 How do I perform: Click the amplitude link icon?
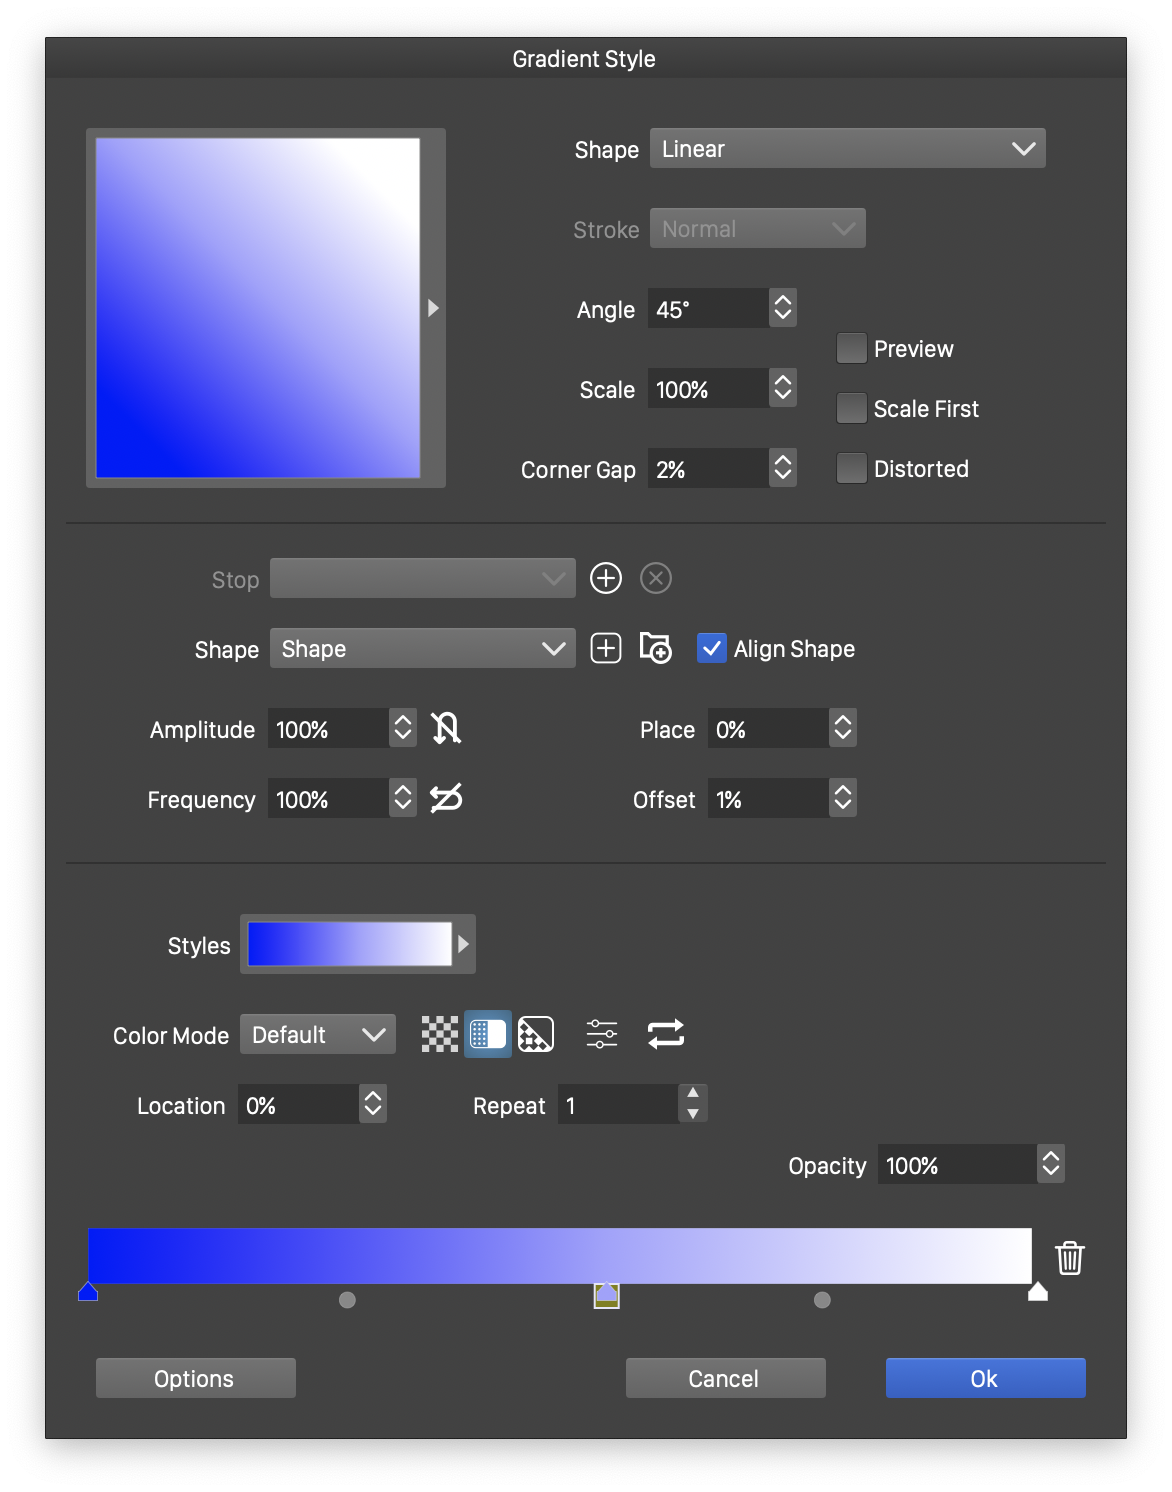coord(446,728)
